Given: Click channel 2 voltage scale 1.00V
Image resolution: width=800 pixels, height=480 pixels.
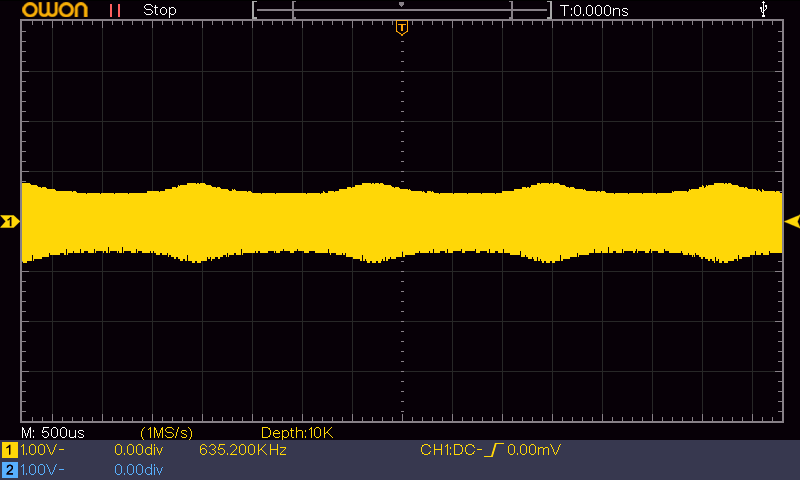Looking at the screenshot, I should pos(42,469).
